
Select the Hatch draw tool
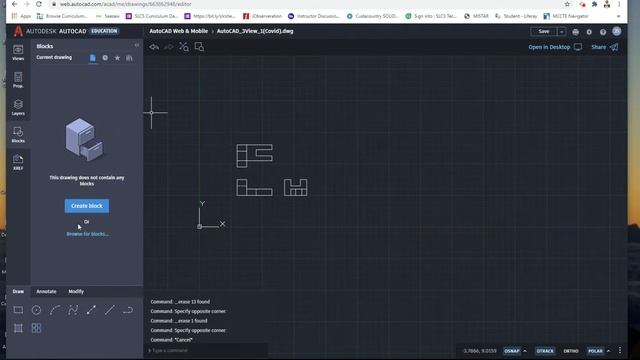click(x=18, y=328)
